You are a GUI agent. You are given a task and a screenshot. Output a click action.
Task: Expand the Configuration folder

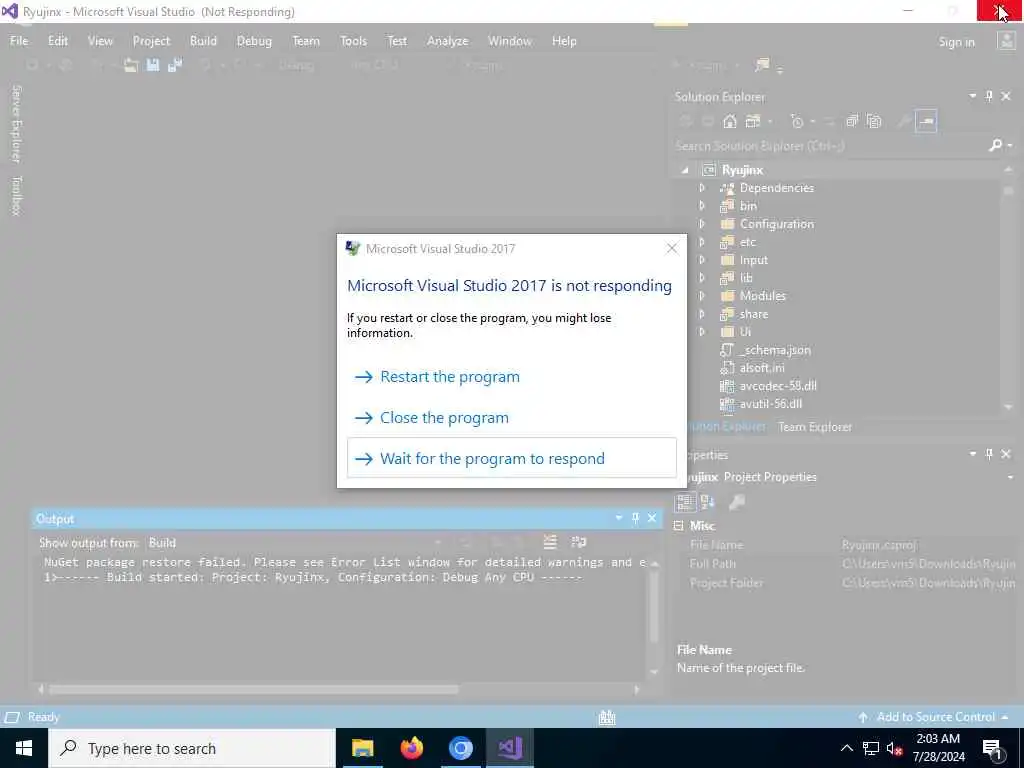click(702, 224)
